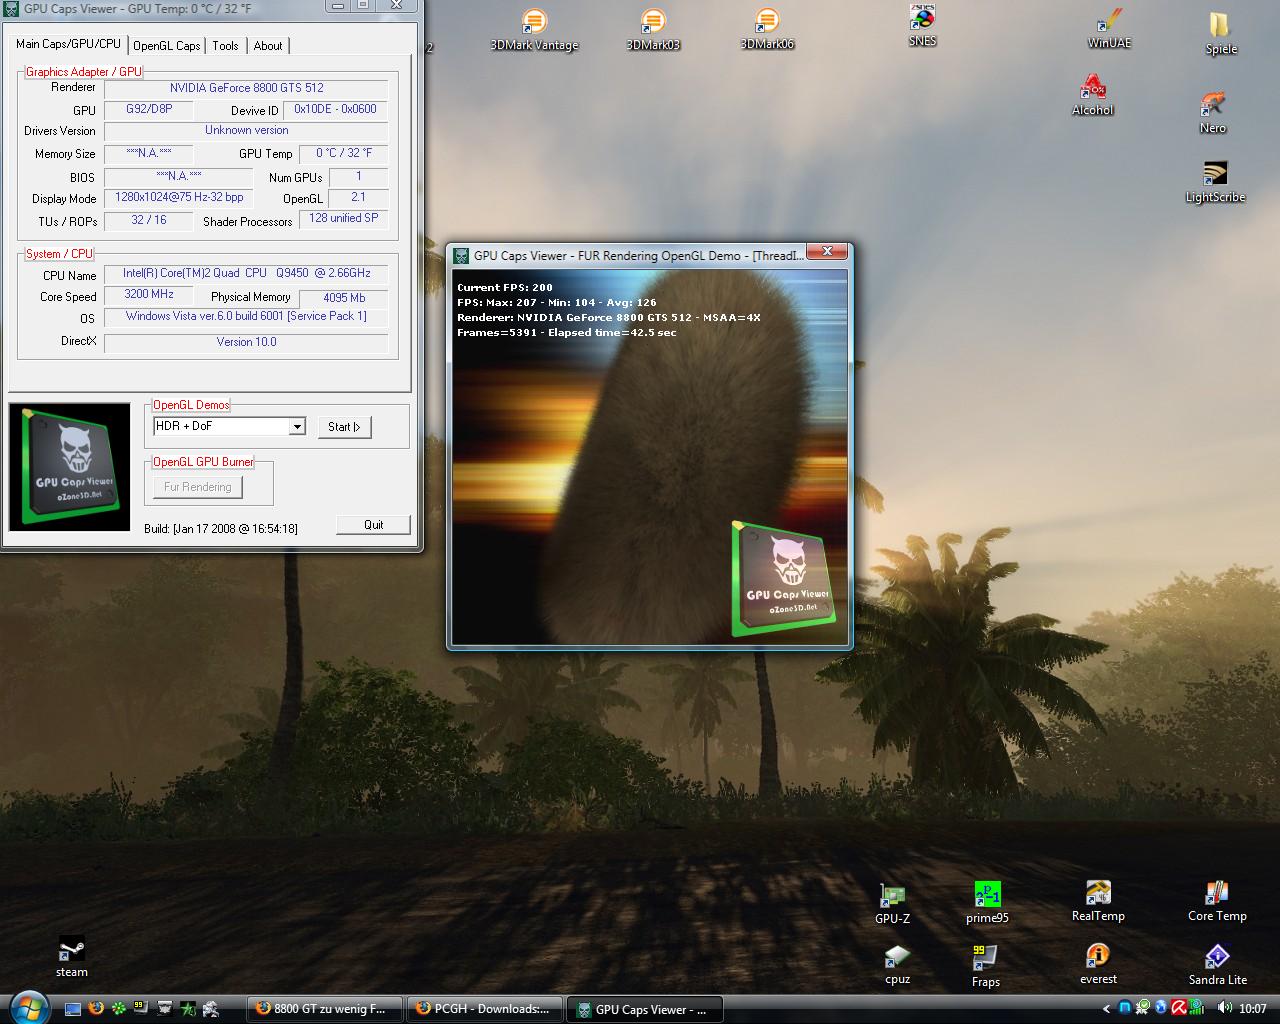Open the OpenGL Demos dropdown list

(296, 427)
